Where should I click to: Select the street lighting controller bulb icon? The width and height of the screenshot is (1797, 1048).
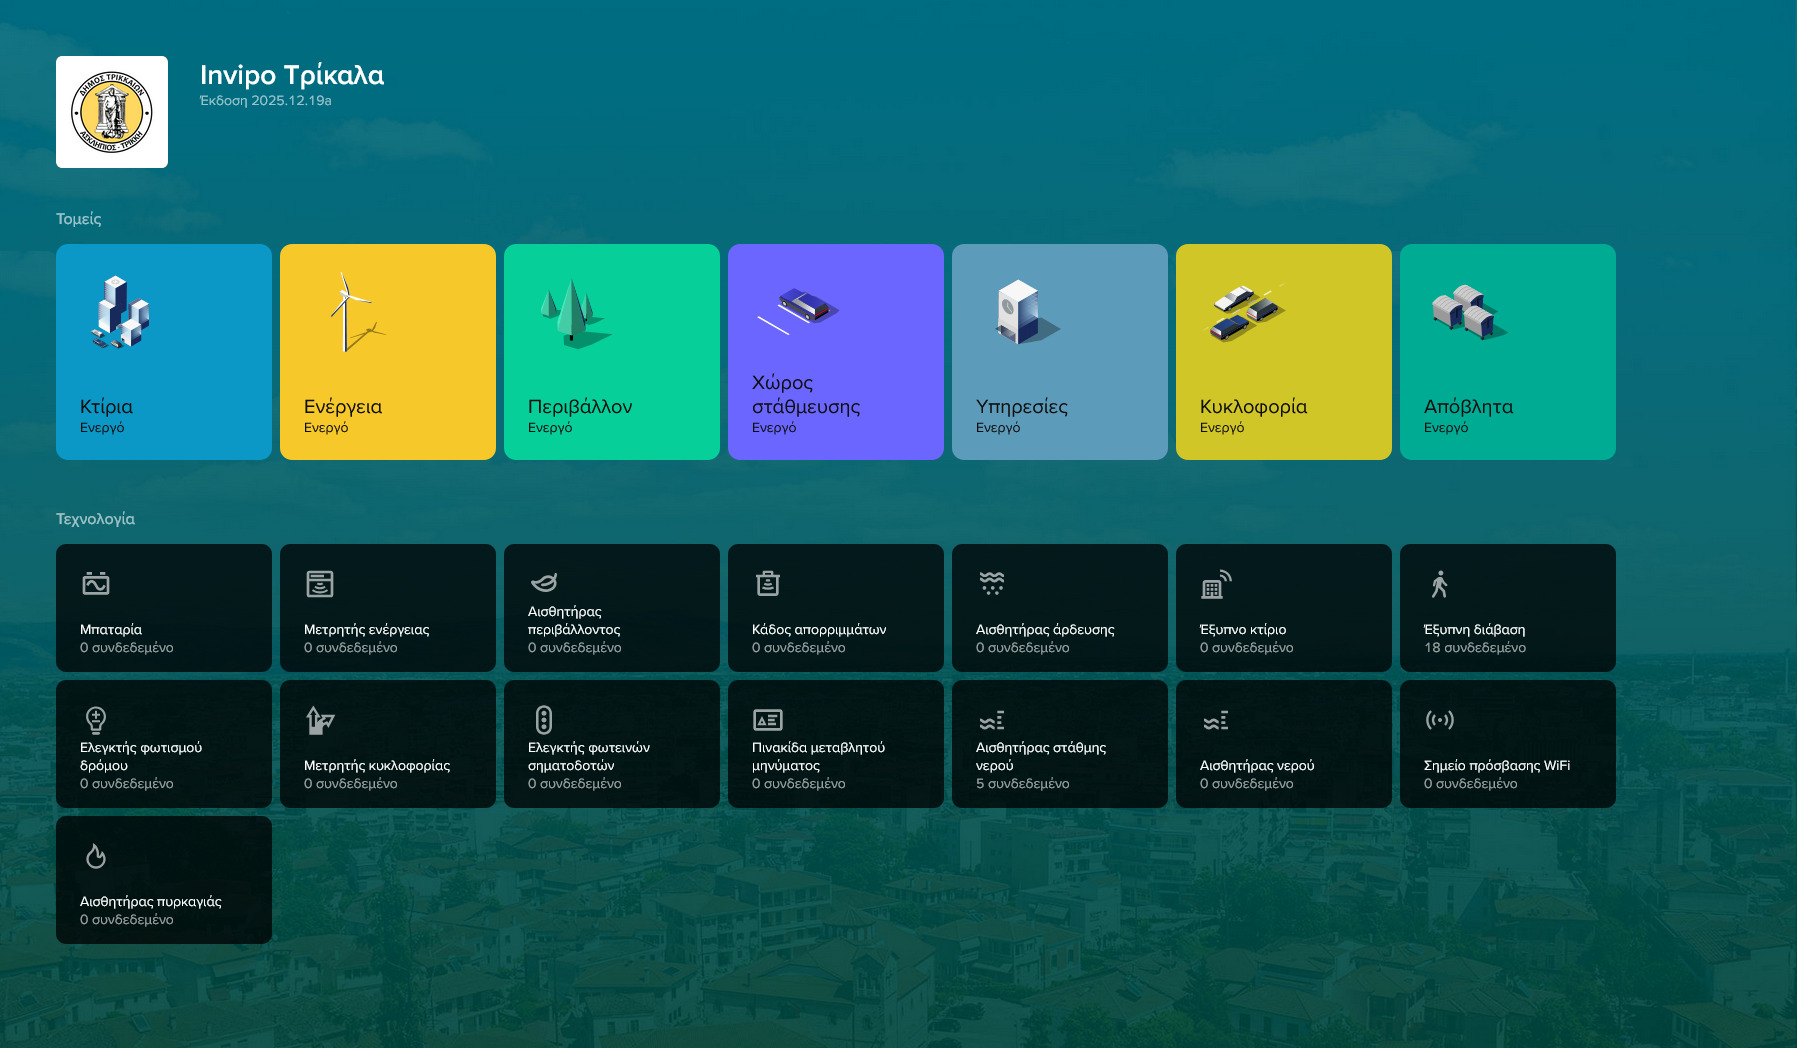point(96,719)
